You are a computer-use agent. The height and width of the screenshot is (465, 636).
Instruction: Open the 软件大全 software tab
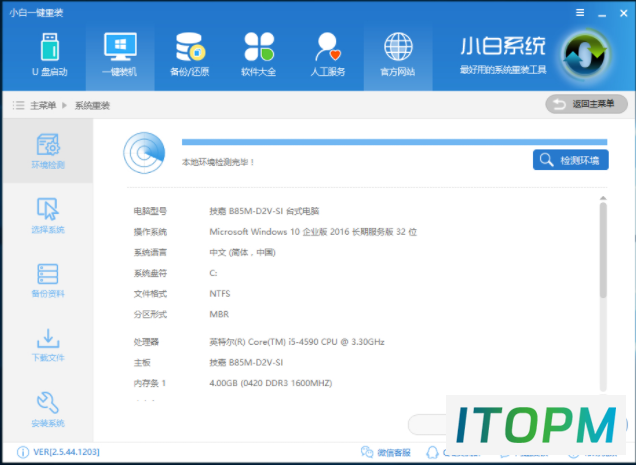point(259,55)
